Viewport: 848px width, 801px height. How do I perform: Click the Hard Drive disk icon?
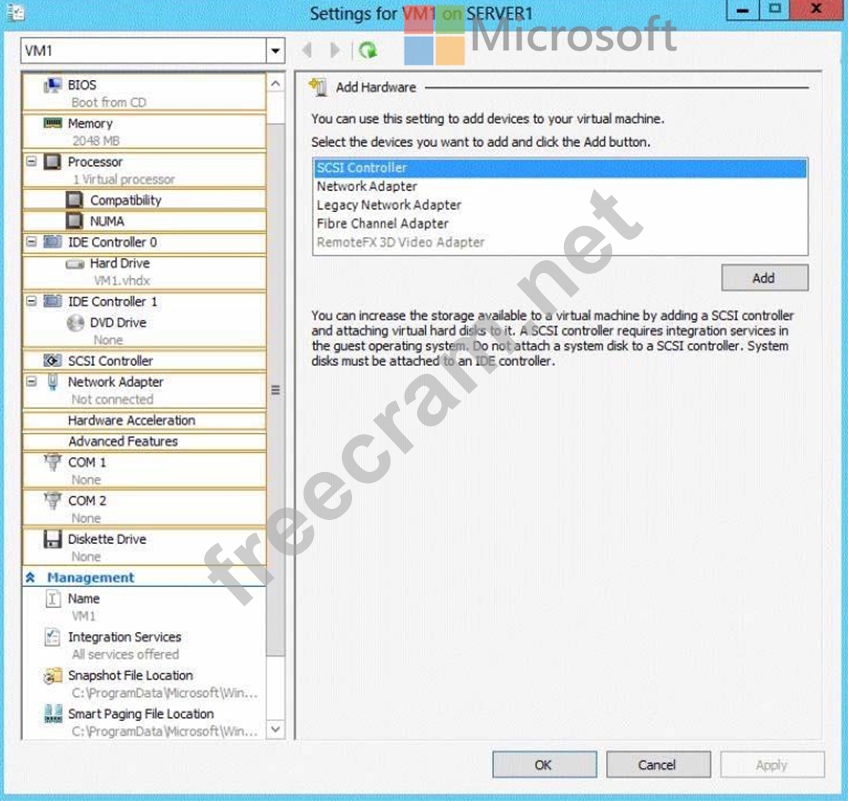(x=75, y=264)
